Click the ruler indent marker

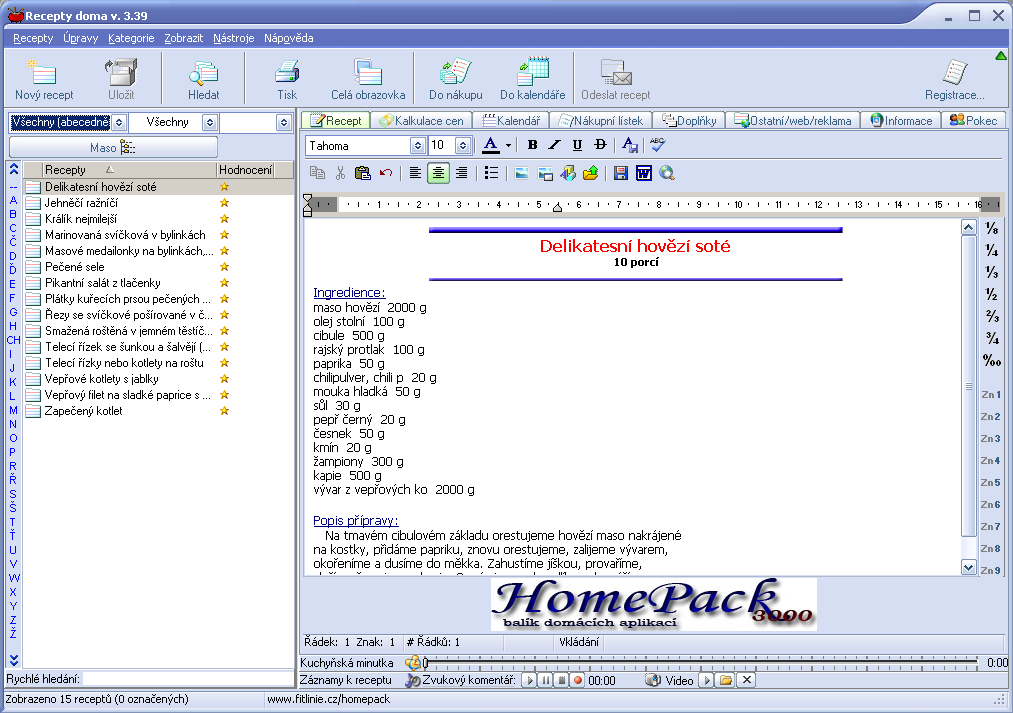point(558,207)
